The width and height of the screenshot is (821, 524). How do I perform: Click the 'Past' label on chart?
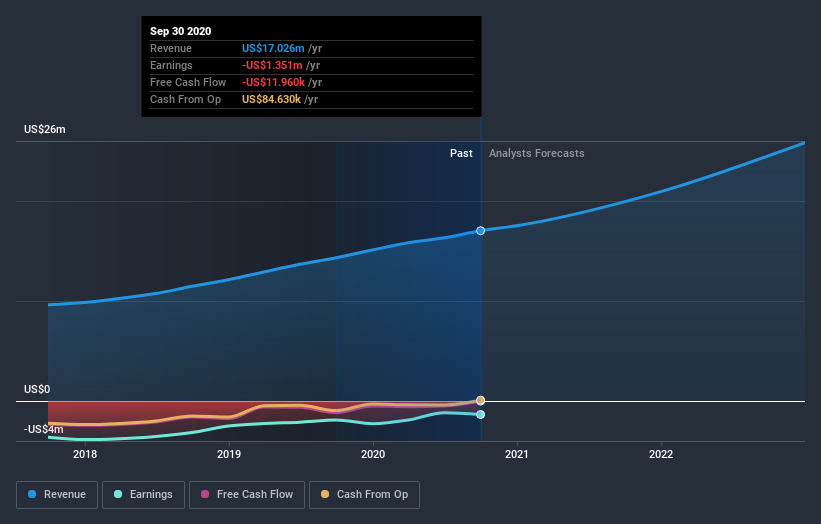[461, 153]
